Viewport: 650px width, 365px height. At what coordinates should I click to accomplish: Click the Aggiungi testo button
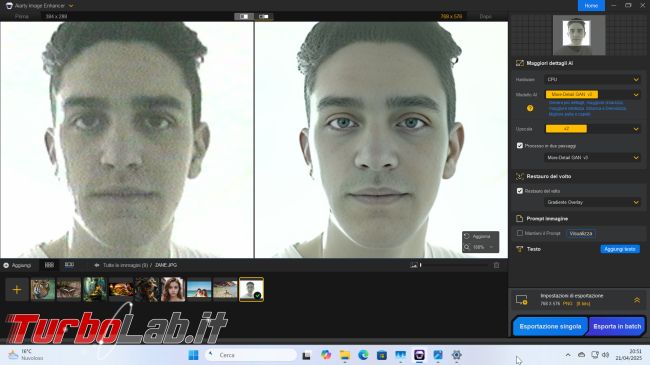click(x=620, y=249)
